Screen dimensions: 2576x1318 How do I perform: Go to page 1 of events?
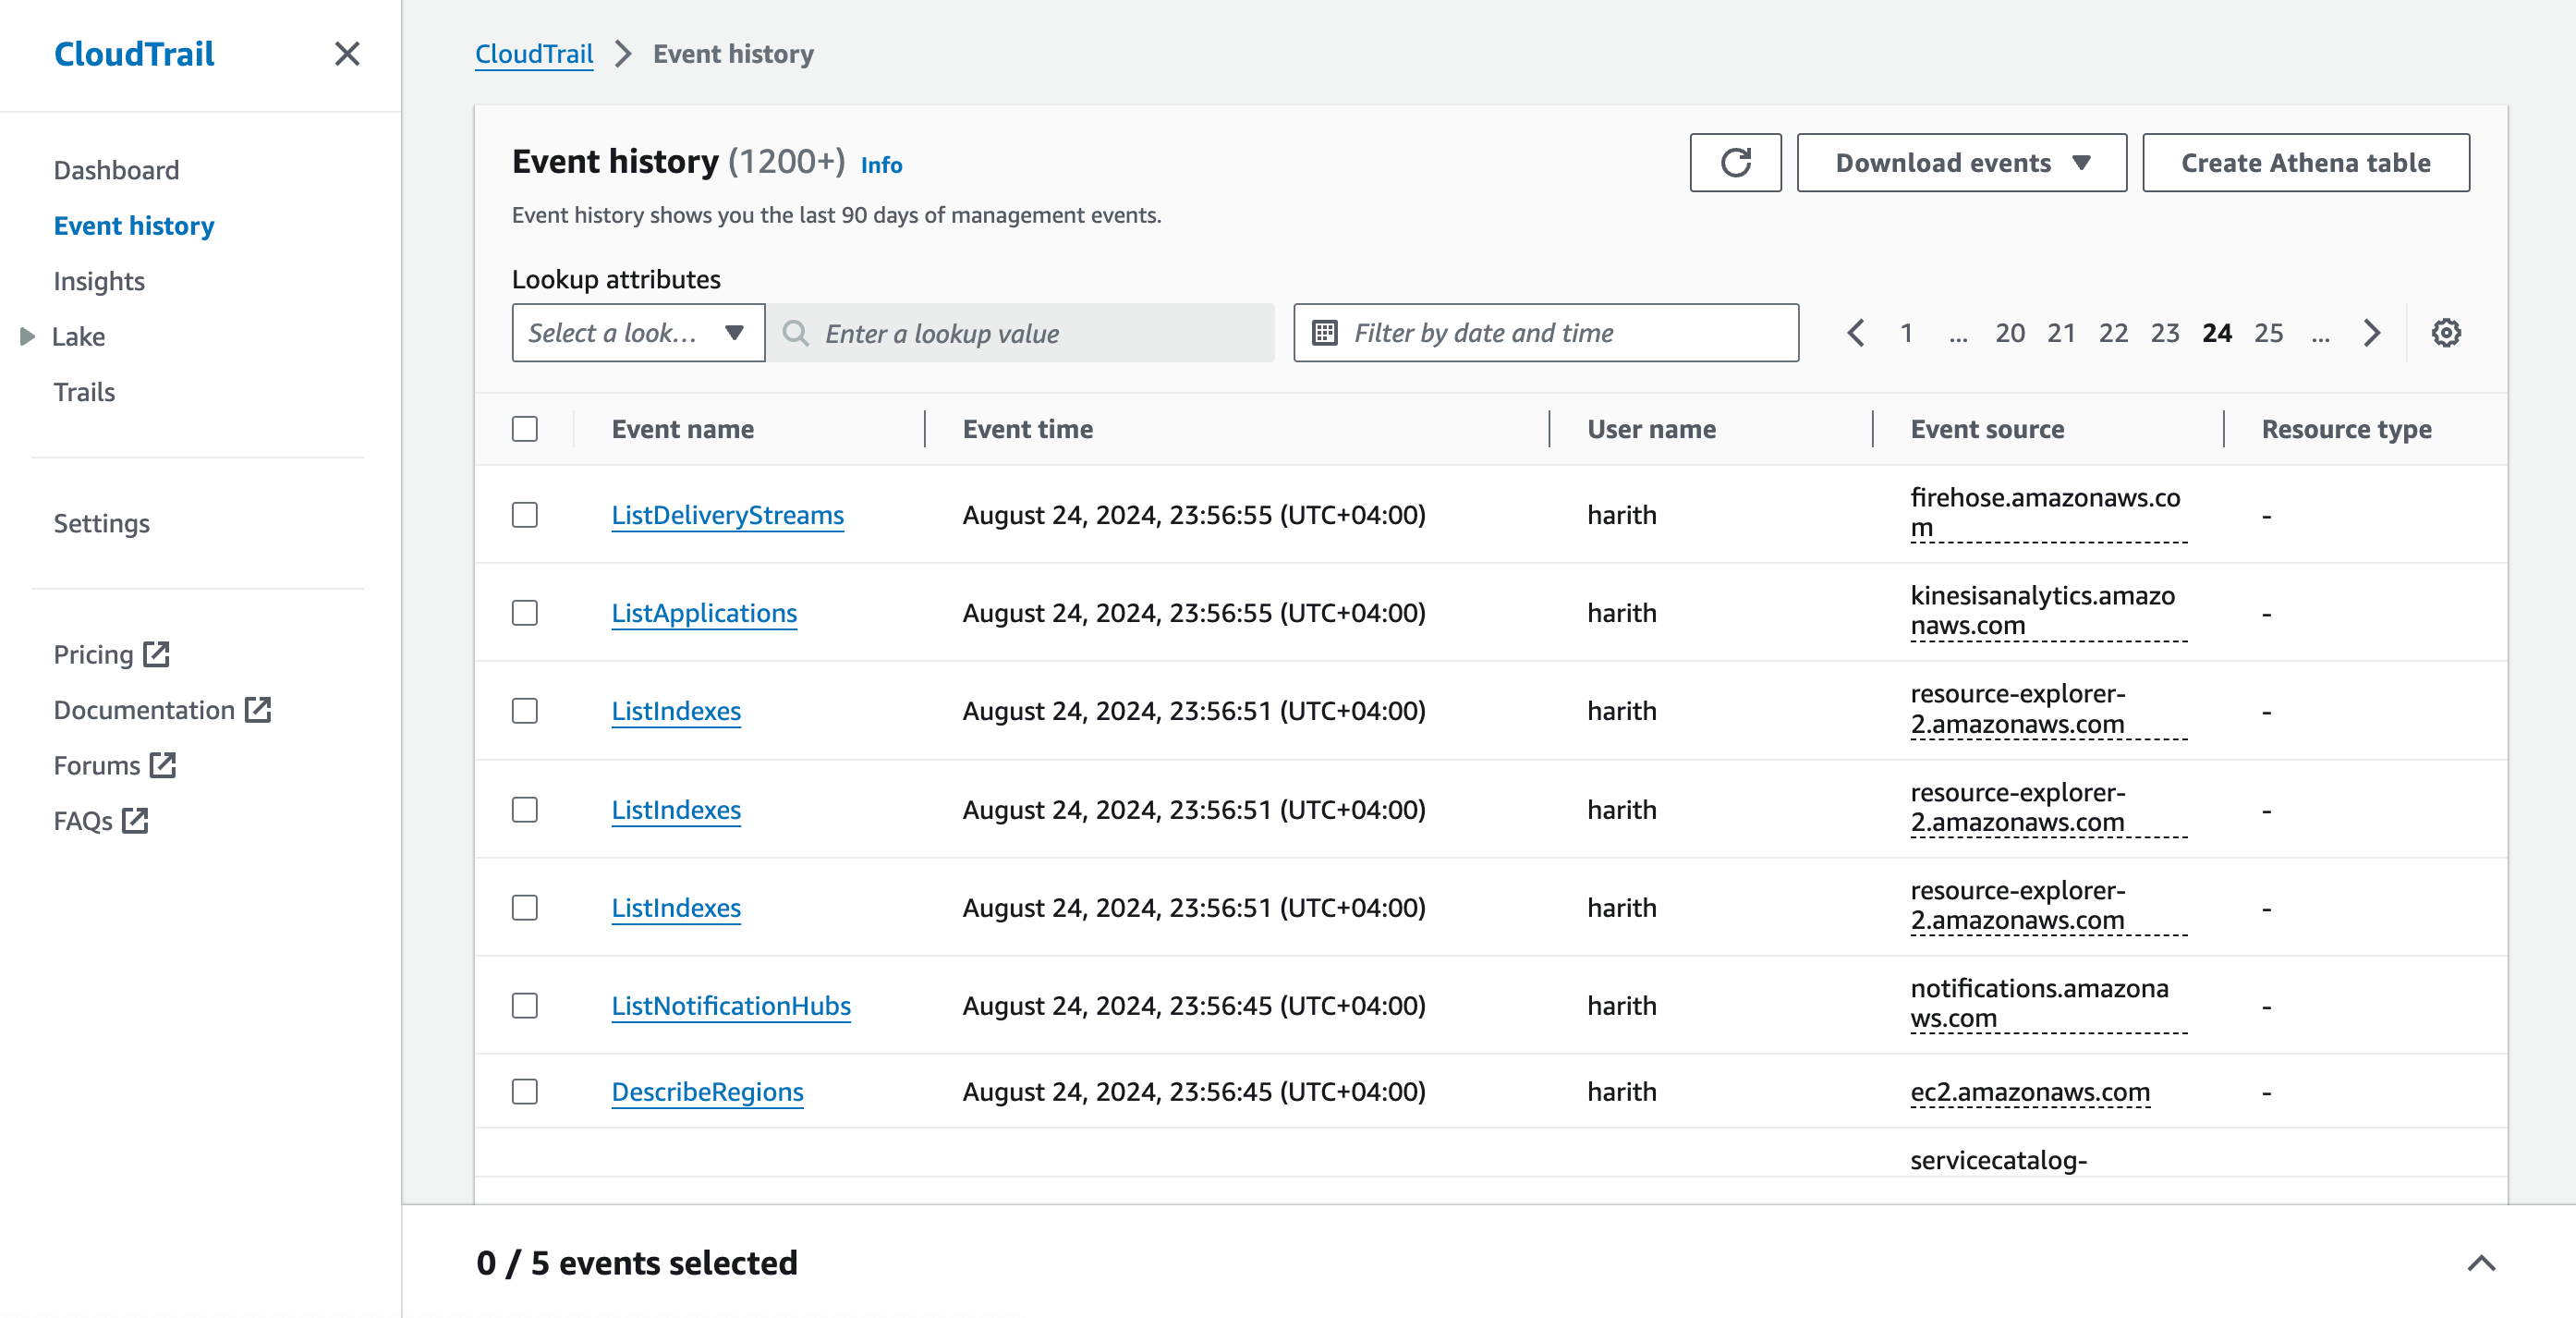(x=1906, y=333)
